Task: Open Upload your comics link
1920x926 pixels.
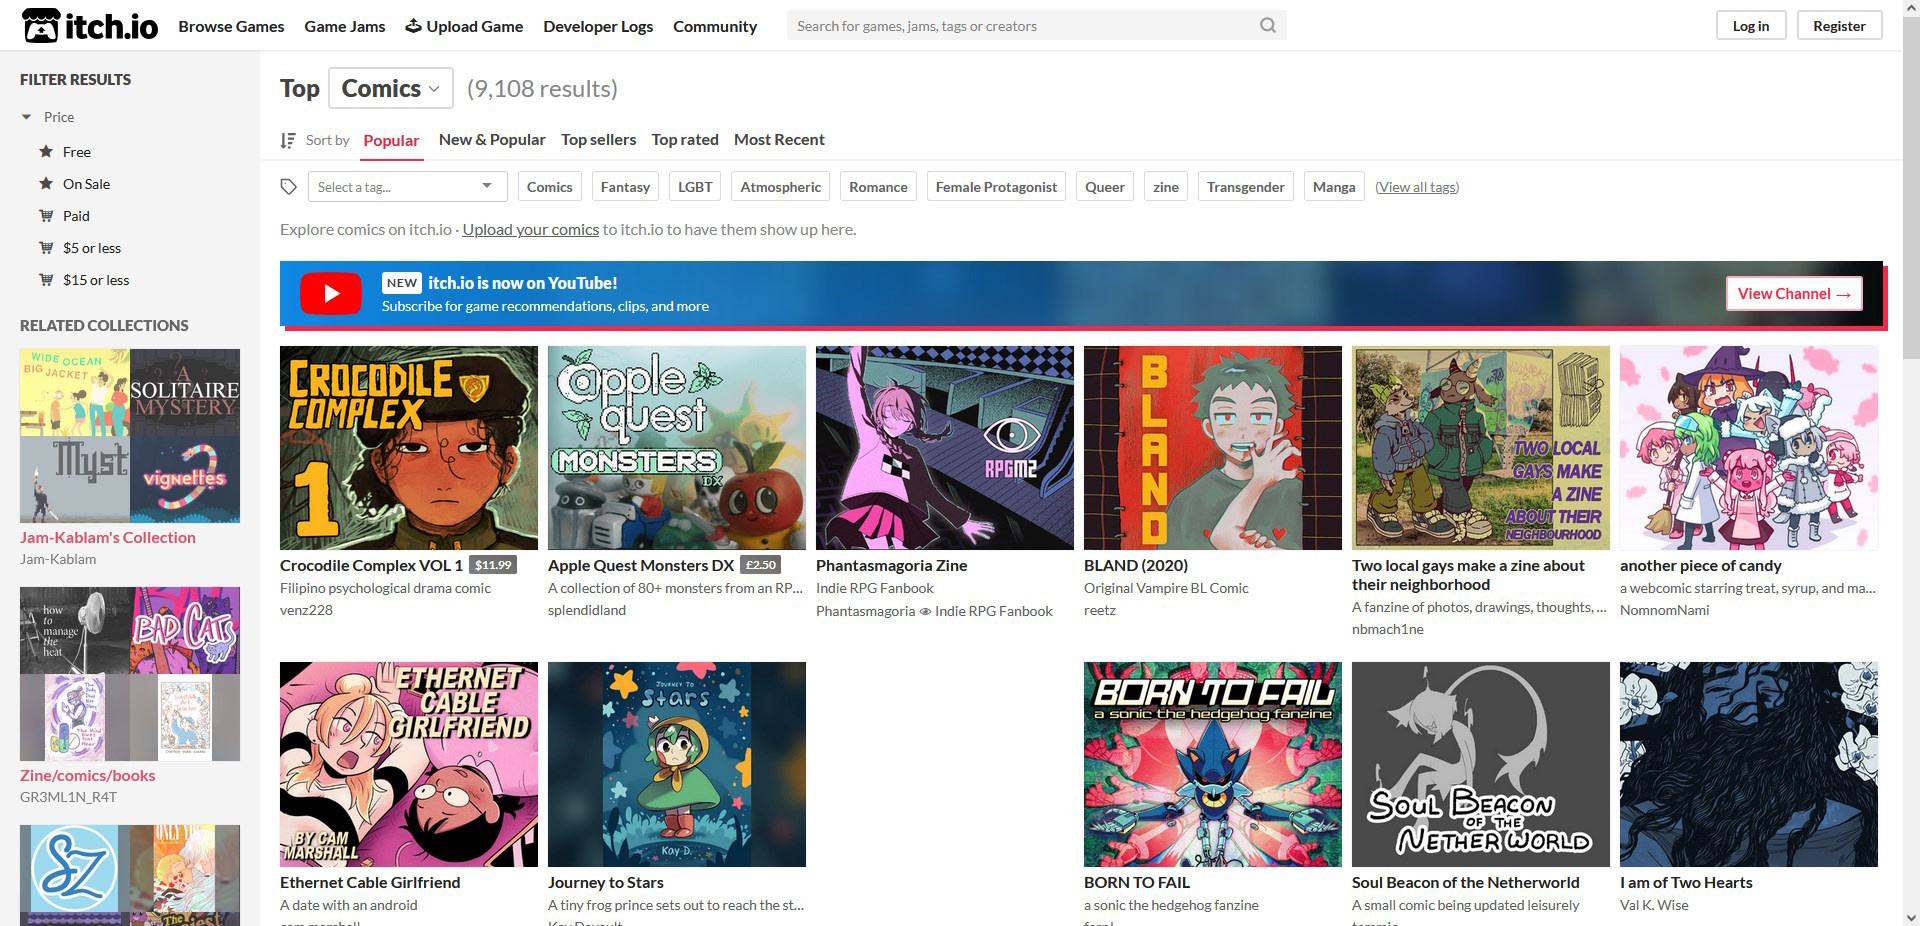Action: (x=531, y=230)
